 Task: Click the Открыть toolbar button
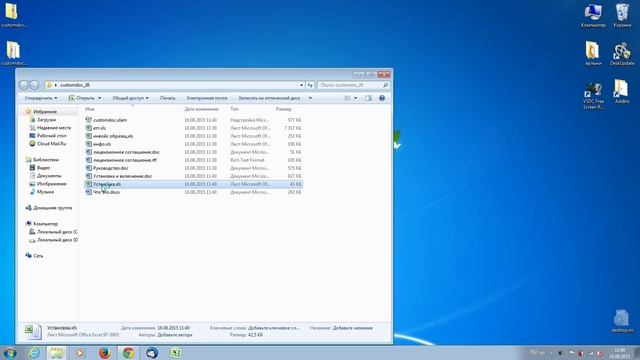(82, 98)
